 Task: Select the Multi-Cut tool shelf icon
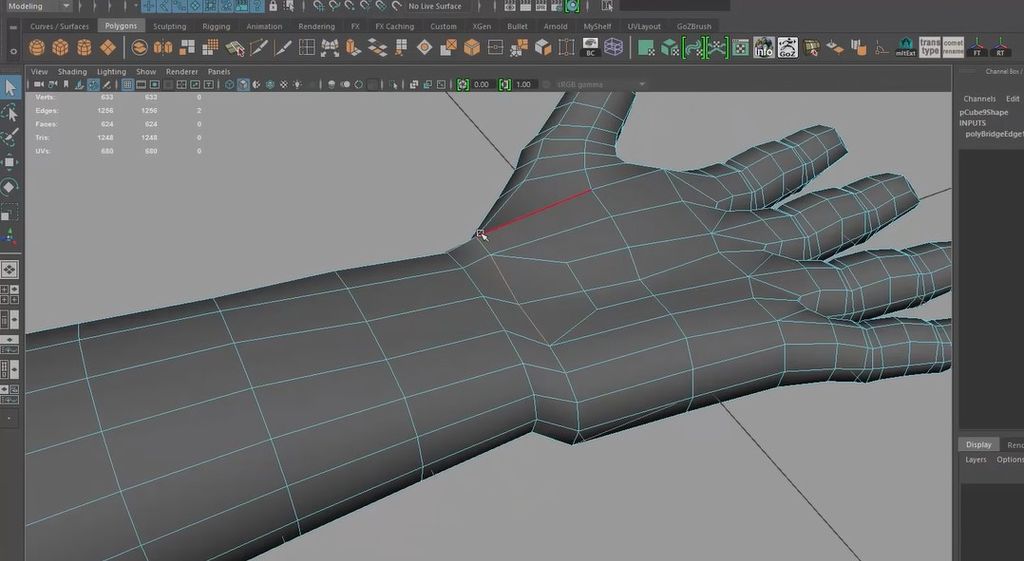click(x=259, y=48)
